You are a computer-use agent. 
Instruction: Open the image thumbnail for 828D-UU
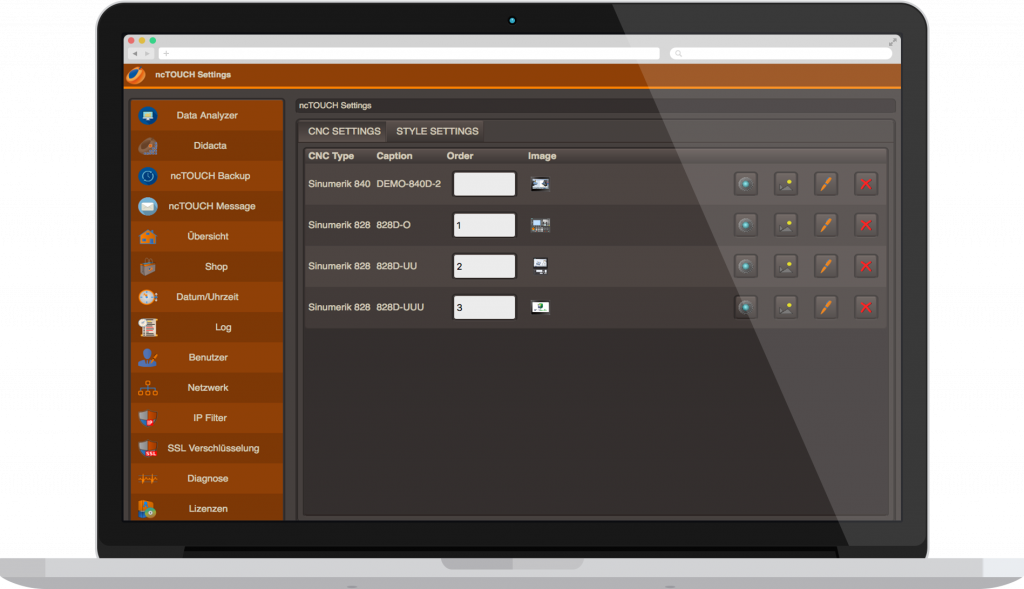(540, 266)
